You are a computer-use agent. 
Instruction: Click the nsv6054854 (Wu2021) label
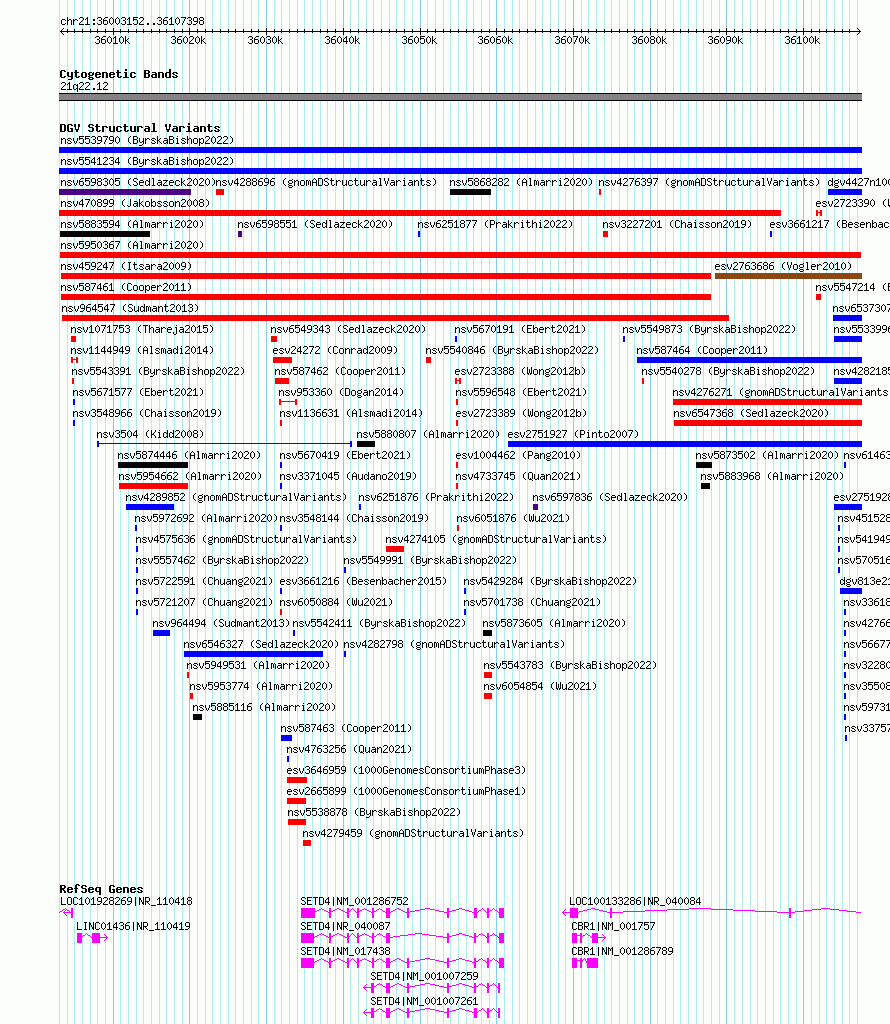click(540, 686)
